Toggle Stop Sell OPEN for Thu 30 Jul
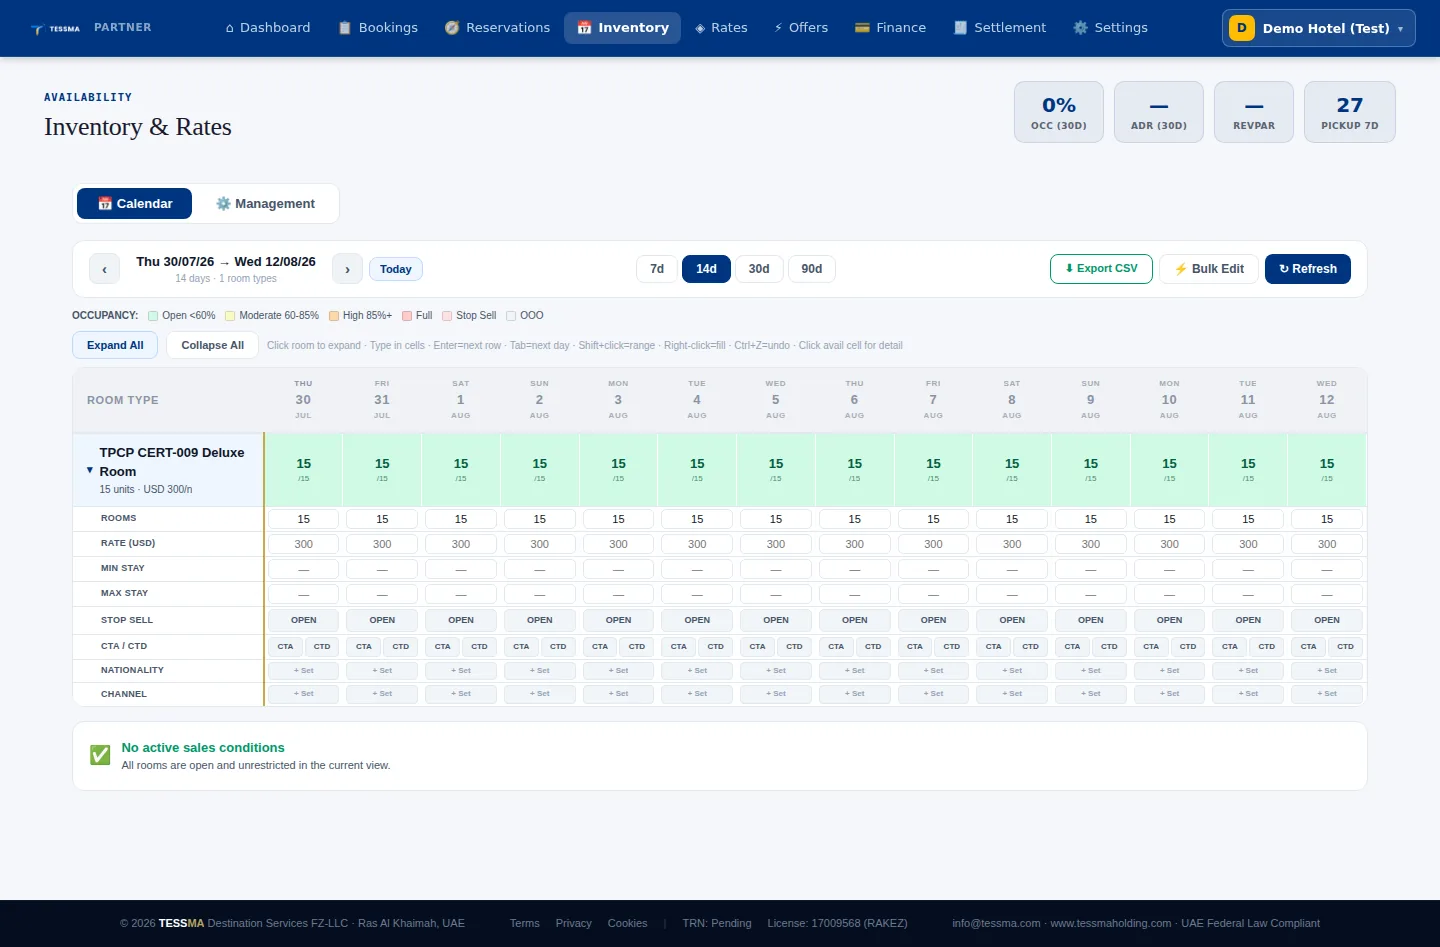Viewport: 1440px width, 947px height. (x=303, y=620)
